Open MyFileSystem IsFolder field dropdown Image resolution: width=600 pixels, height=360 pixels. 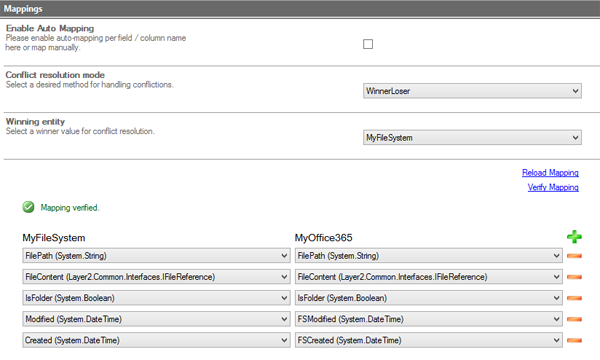click(x=156, y=298)
